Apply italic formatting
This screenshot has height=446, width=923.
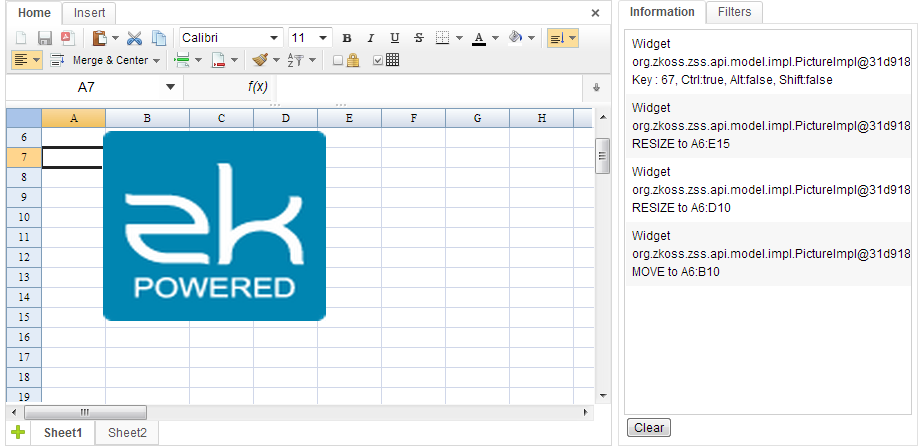(x=370, y=38)
